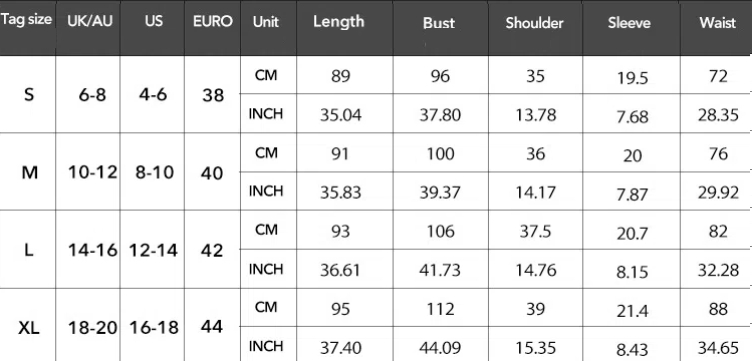Select the 37.5 cm shoulder value
Viewport: 752px width, 361px height.
535,232
